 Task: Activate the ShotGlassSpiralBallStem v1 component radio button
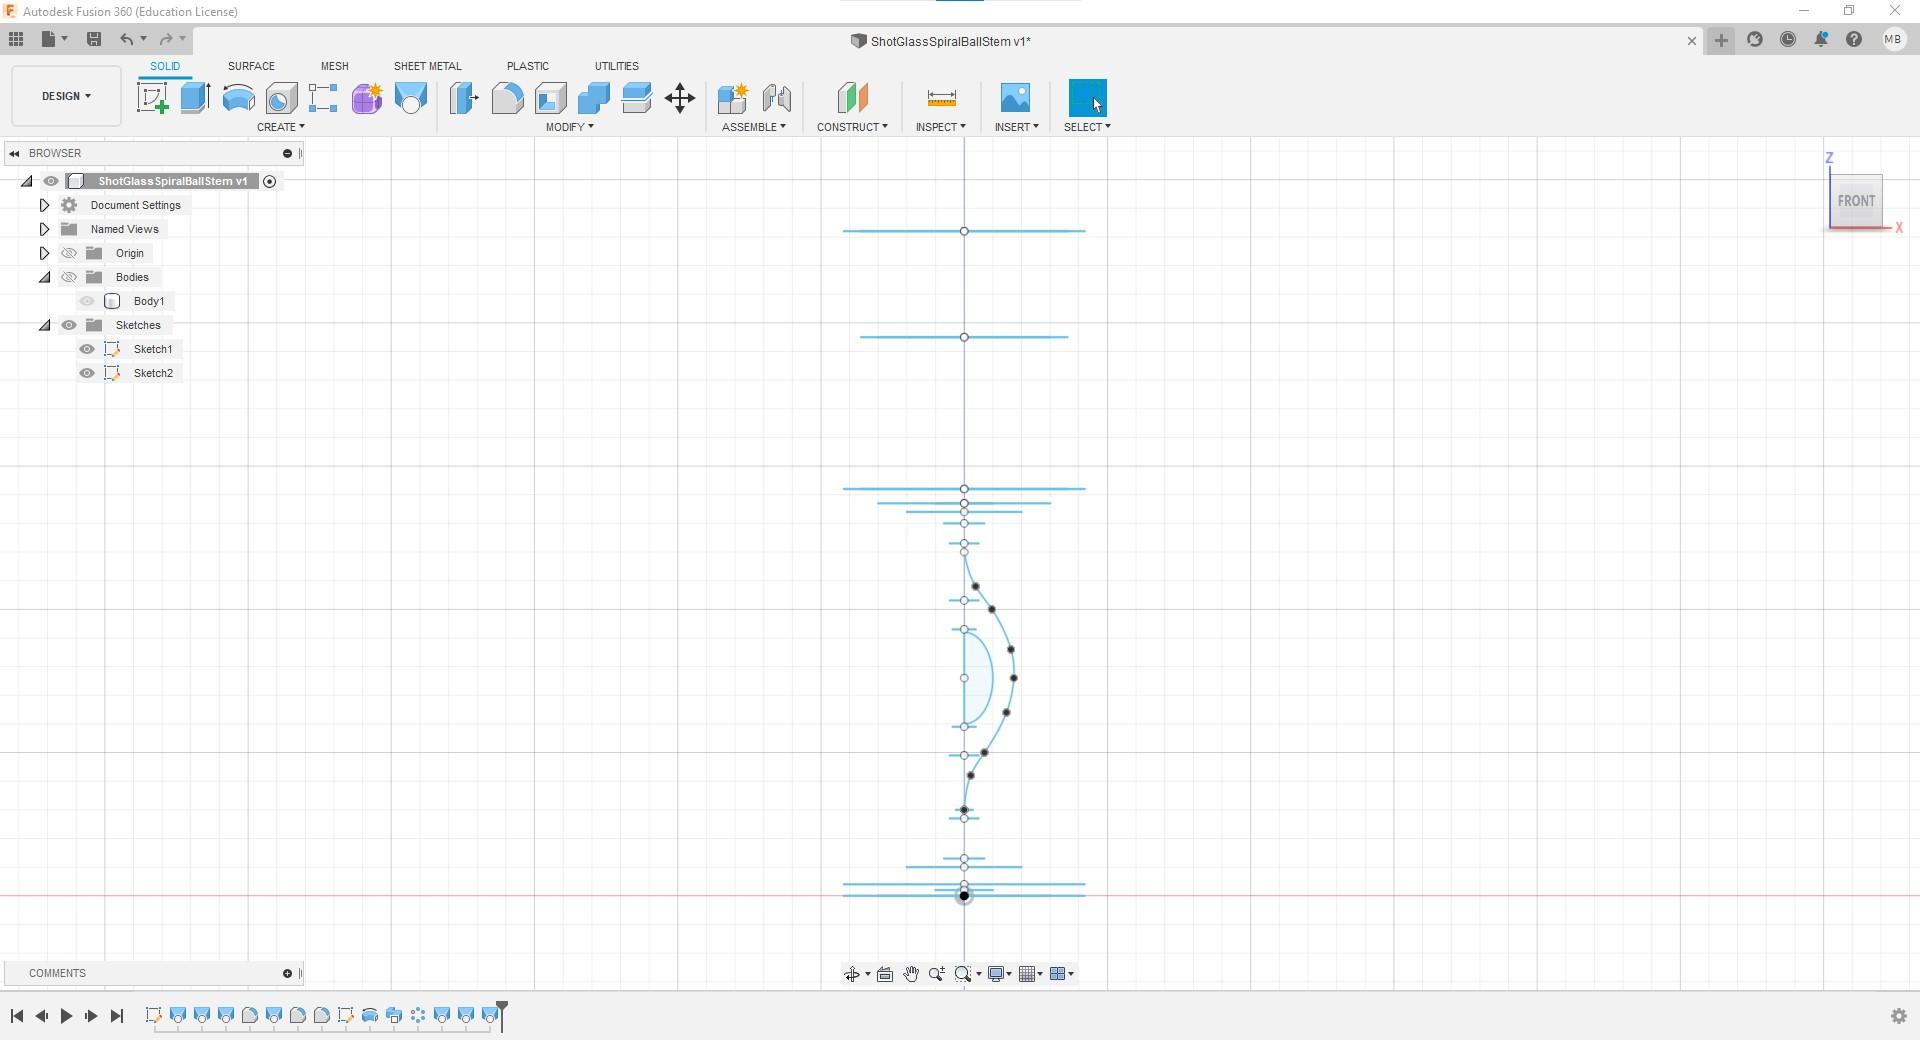[269, 181]
